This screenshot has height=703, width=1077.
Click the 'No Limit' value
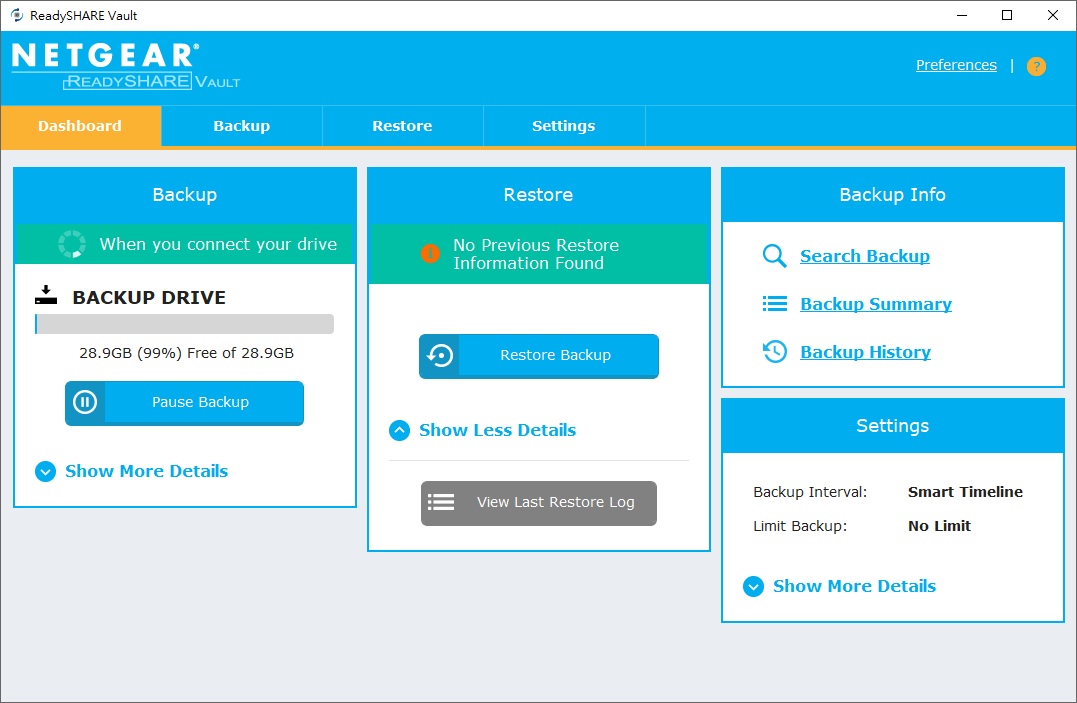(939, 526)
